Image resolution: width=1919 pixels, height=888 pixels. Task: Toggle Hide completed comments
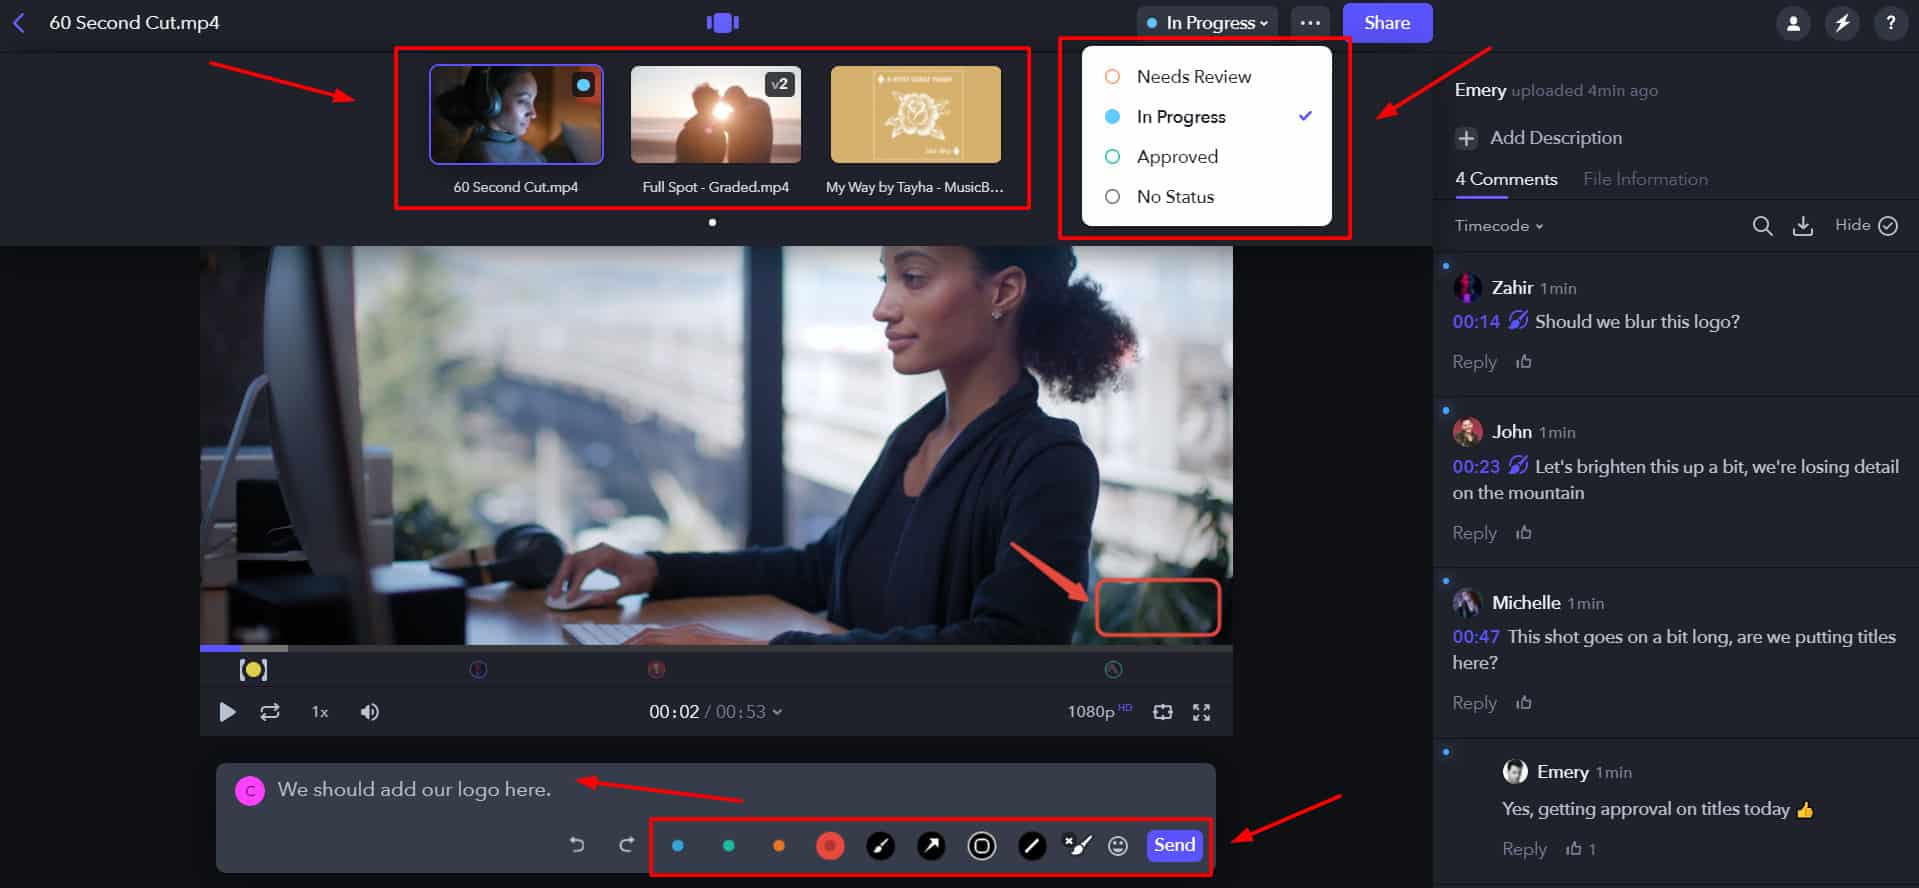[x=1866, y=226]
